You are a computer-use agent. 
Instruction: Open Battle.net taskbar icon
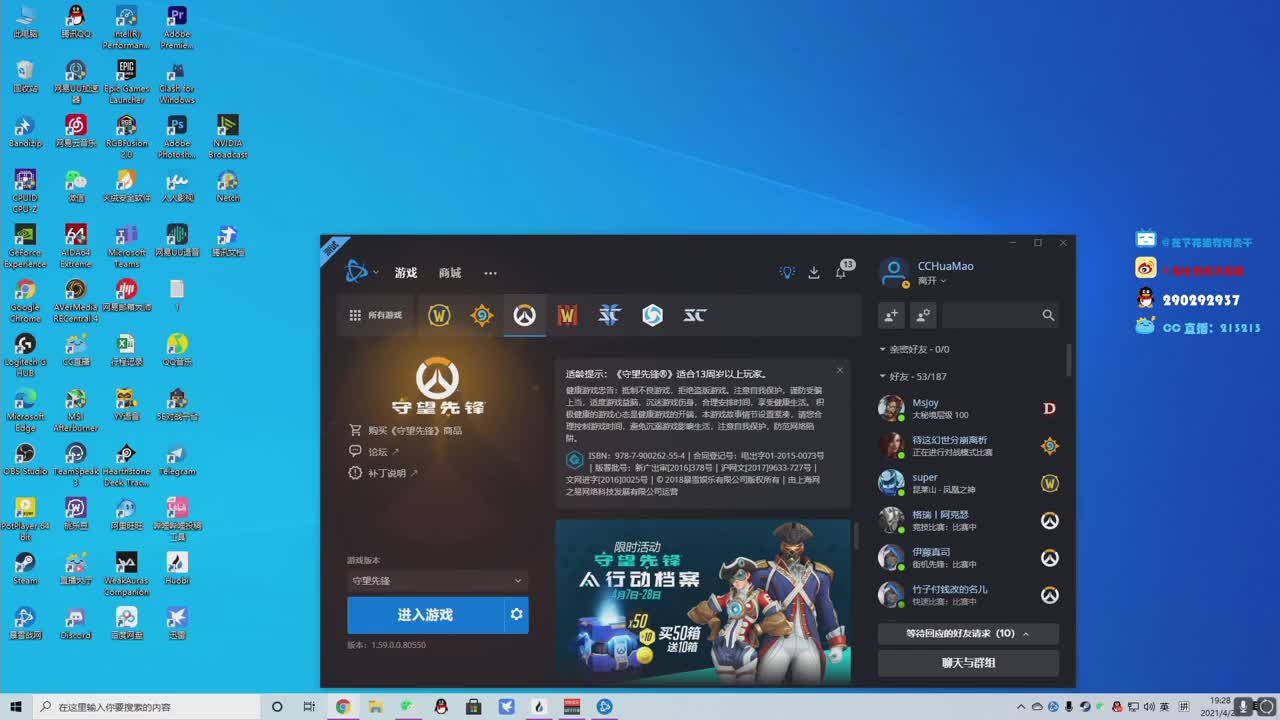[x=604, y=707]
